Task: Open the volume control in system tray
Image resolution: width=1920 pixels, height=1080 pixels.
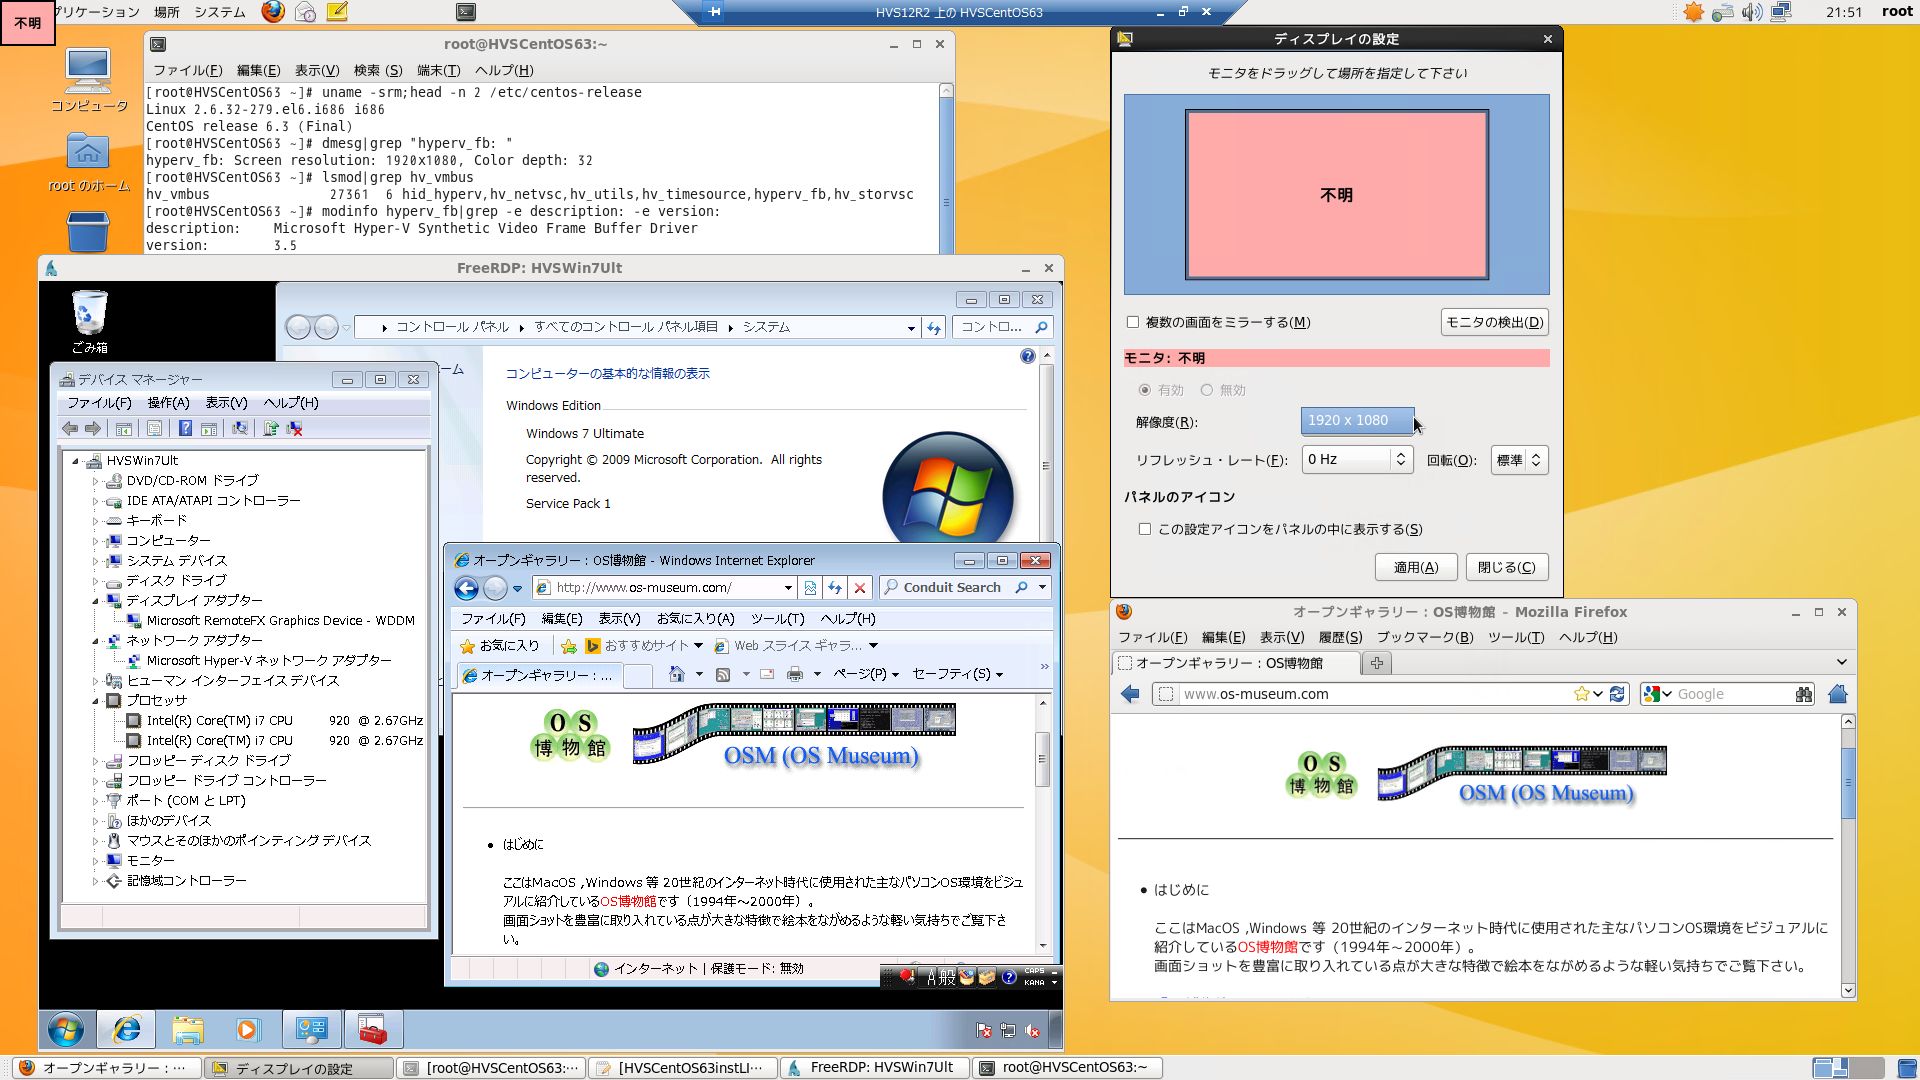Action: (x=1751, y=12)
